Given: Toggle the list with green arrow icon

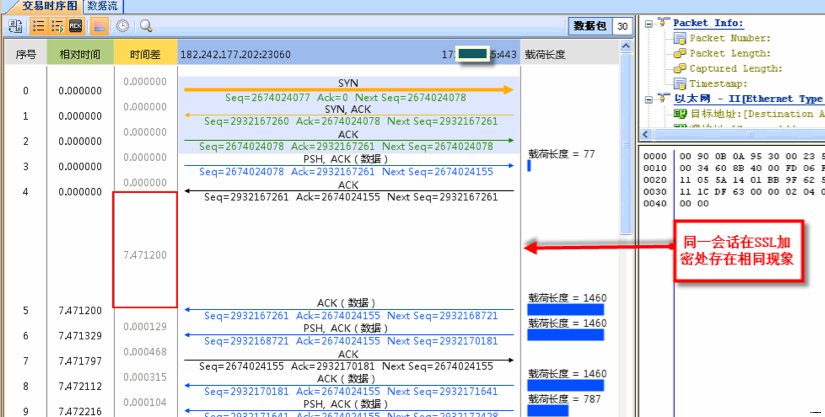Looking at the screenshot, I should coord(57,26).
